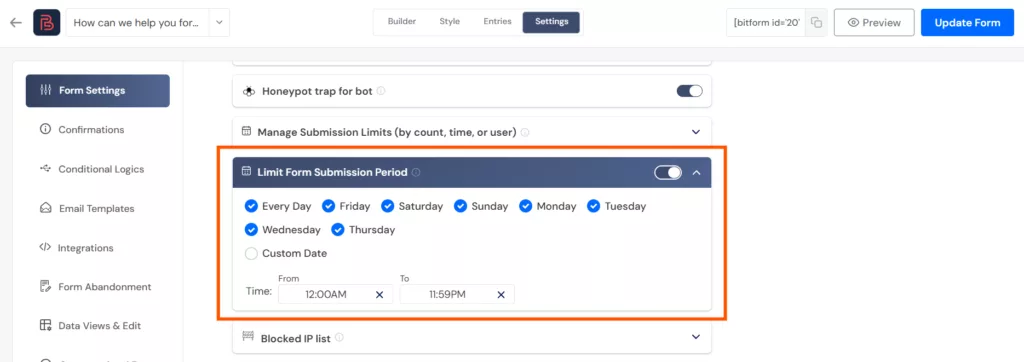Collapse Limit Form Submission Period chevron
Viewport: 1024px width, 362px height.
coord(696,173)
